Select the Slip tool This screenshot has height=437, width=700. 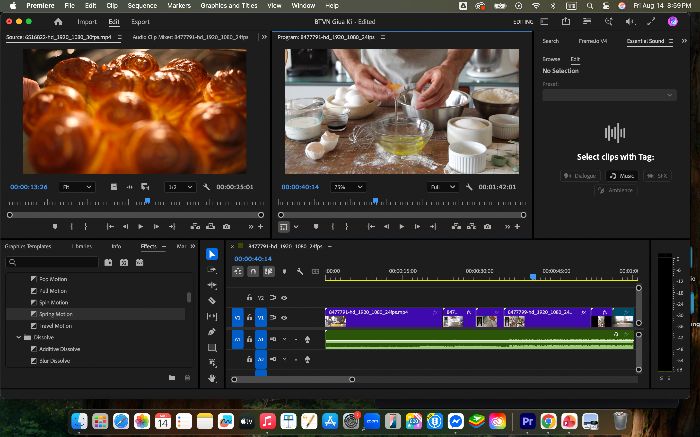(x=212, y=316)
